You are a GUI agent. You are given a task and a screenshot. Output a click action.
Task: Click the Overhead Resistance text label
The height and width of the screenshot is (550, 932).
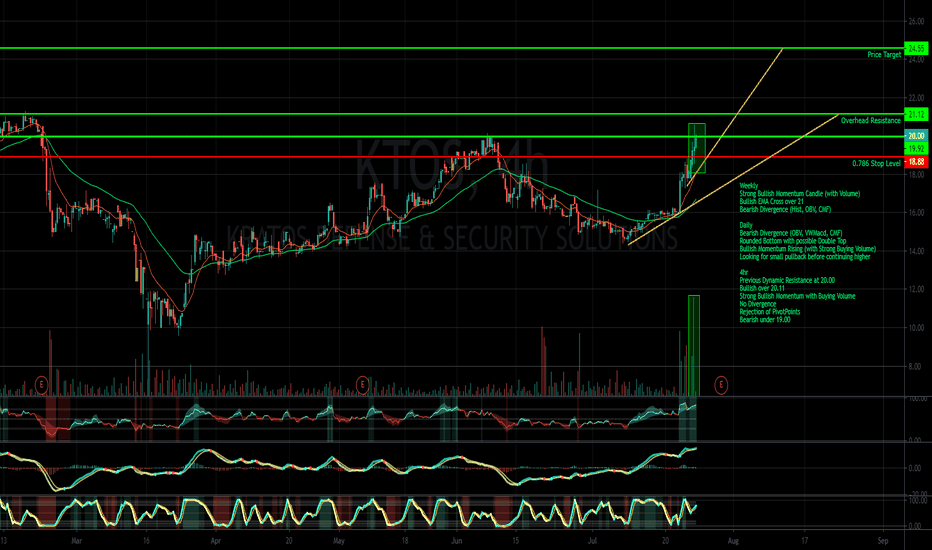pos(870,121)
